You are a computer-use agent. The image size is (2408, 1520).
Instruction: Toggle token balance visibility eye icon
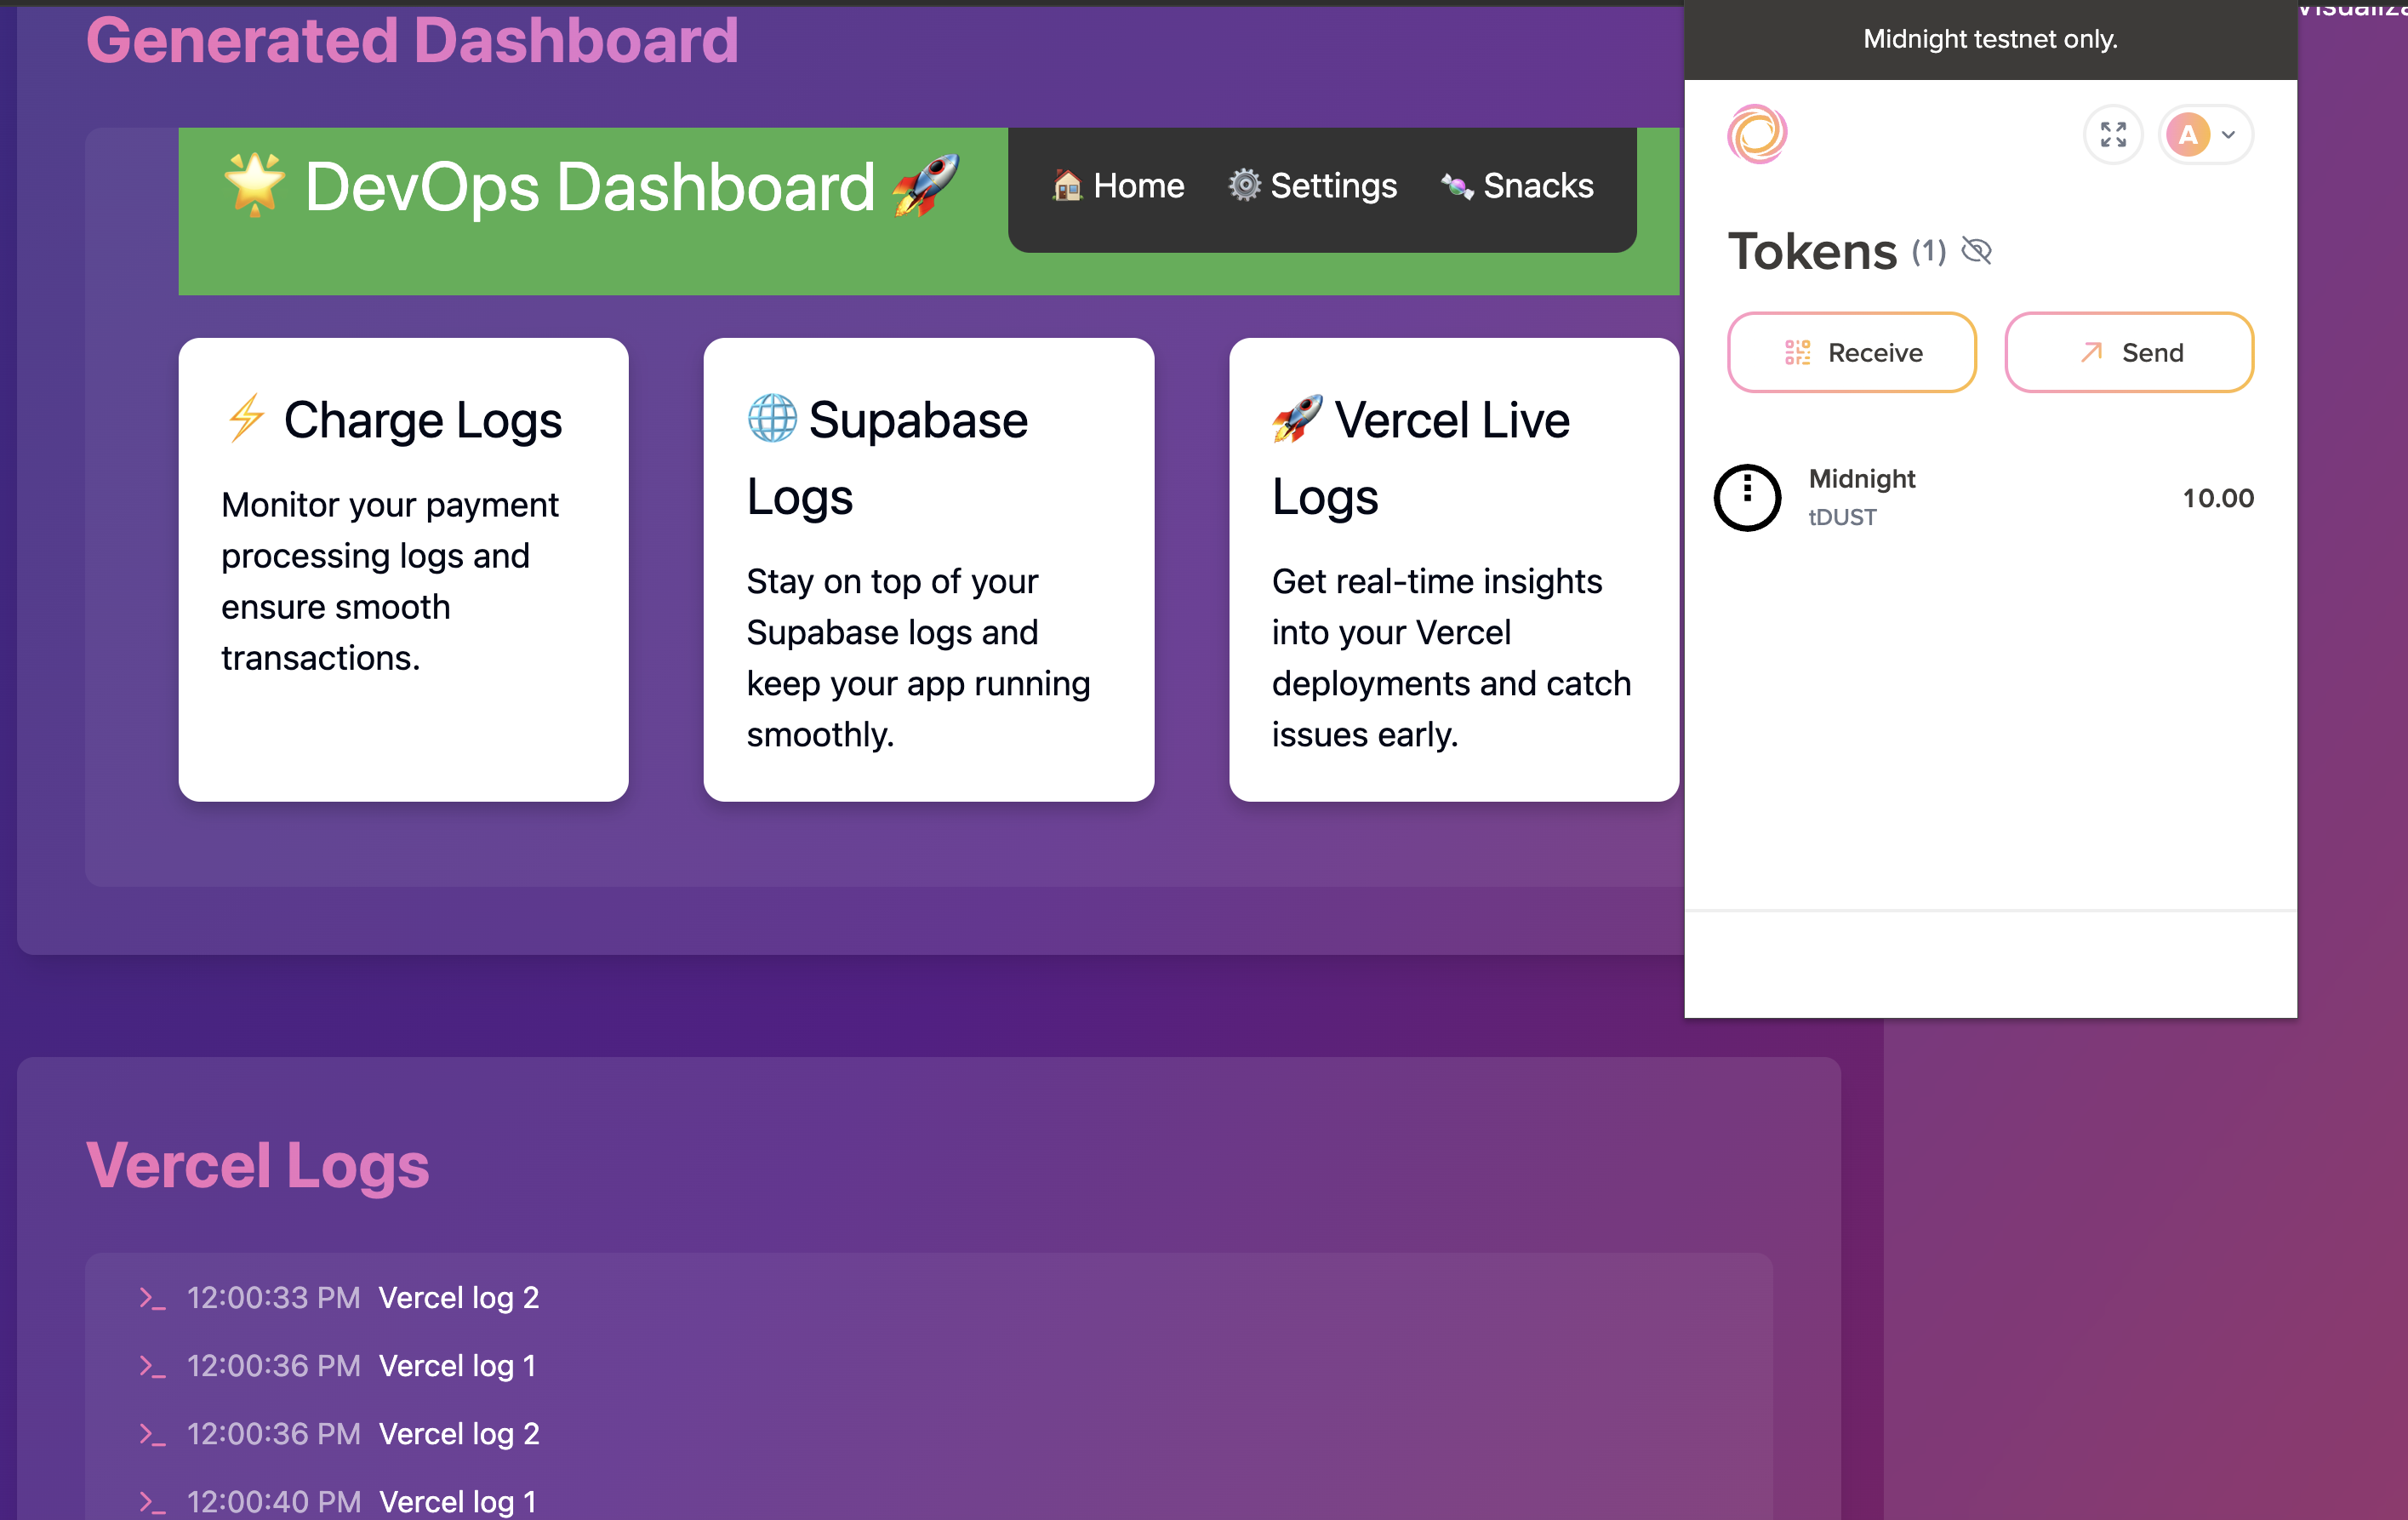[1976, 251]
